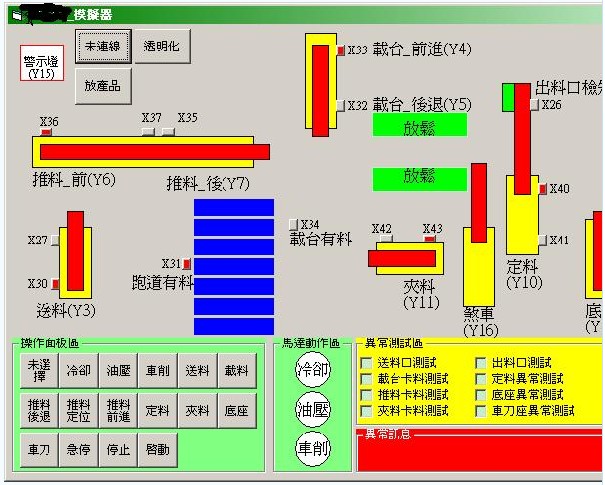Click the 推料前進 button
Image resolution: width=605 pixels, height=485 pixels.
click(119, 410)
